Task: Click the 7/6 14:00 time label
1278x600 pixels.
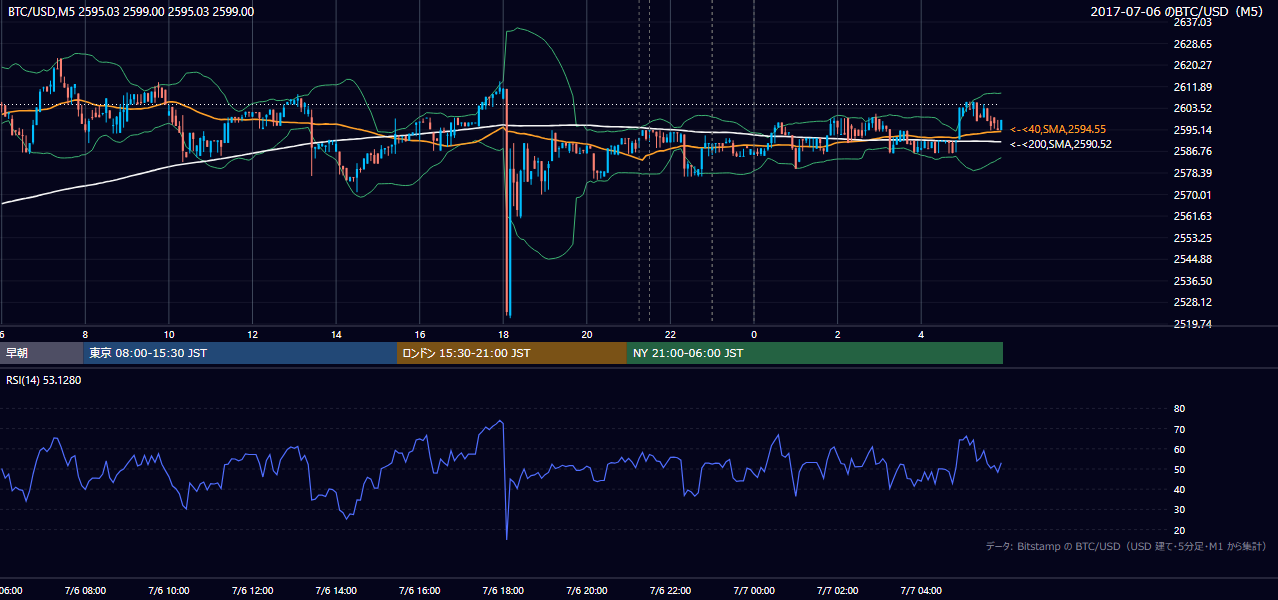Action: click(336, 591)
